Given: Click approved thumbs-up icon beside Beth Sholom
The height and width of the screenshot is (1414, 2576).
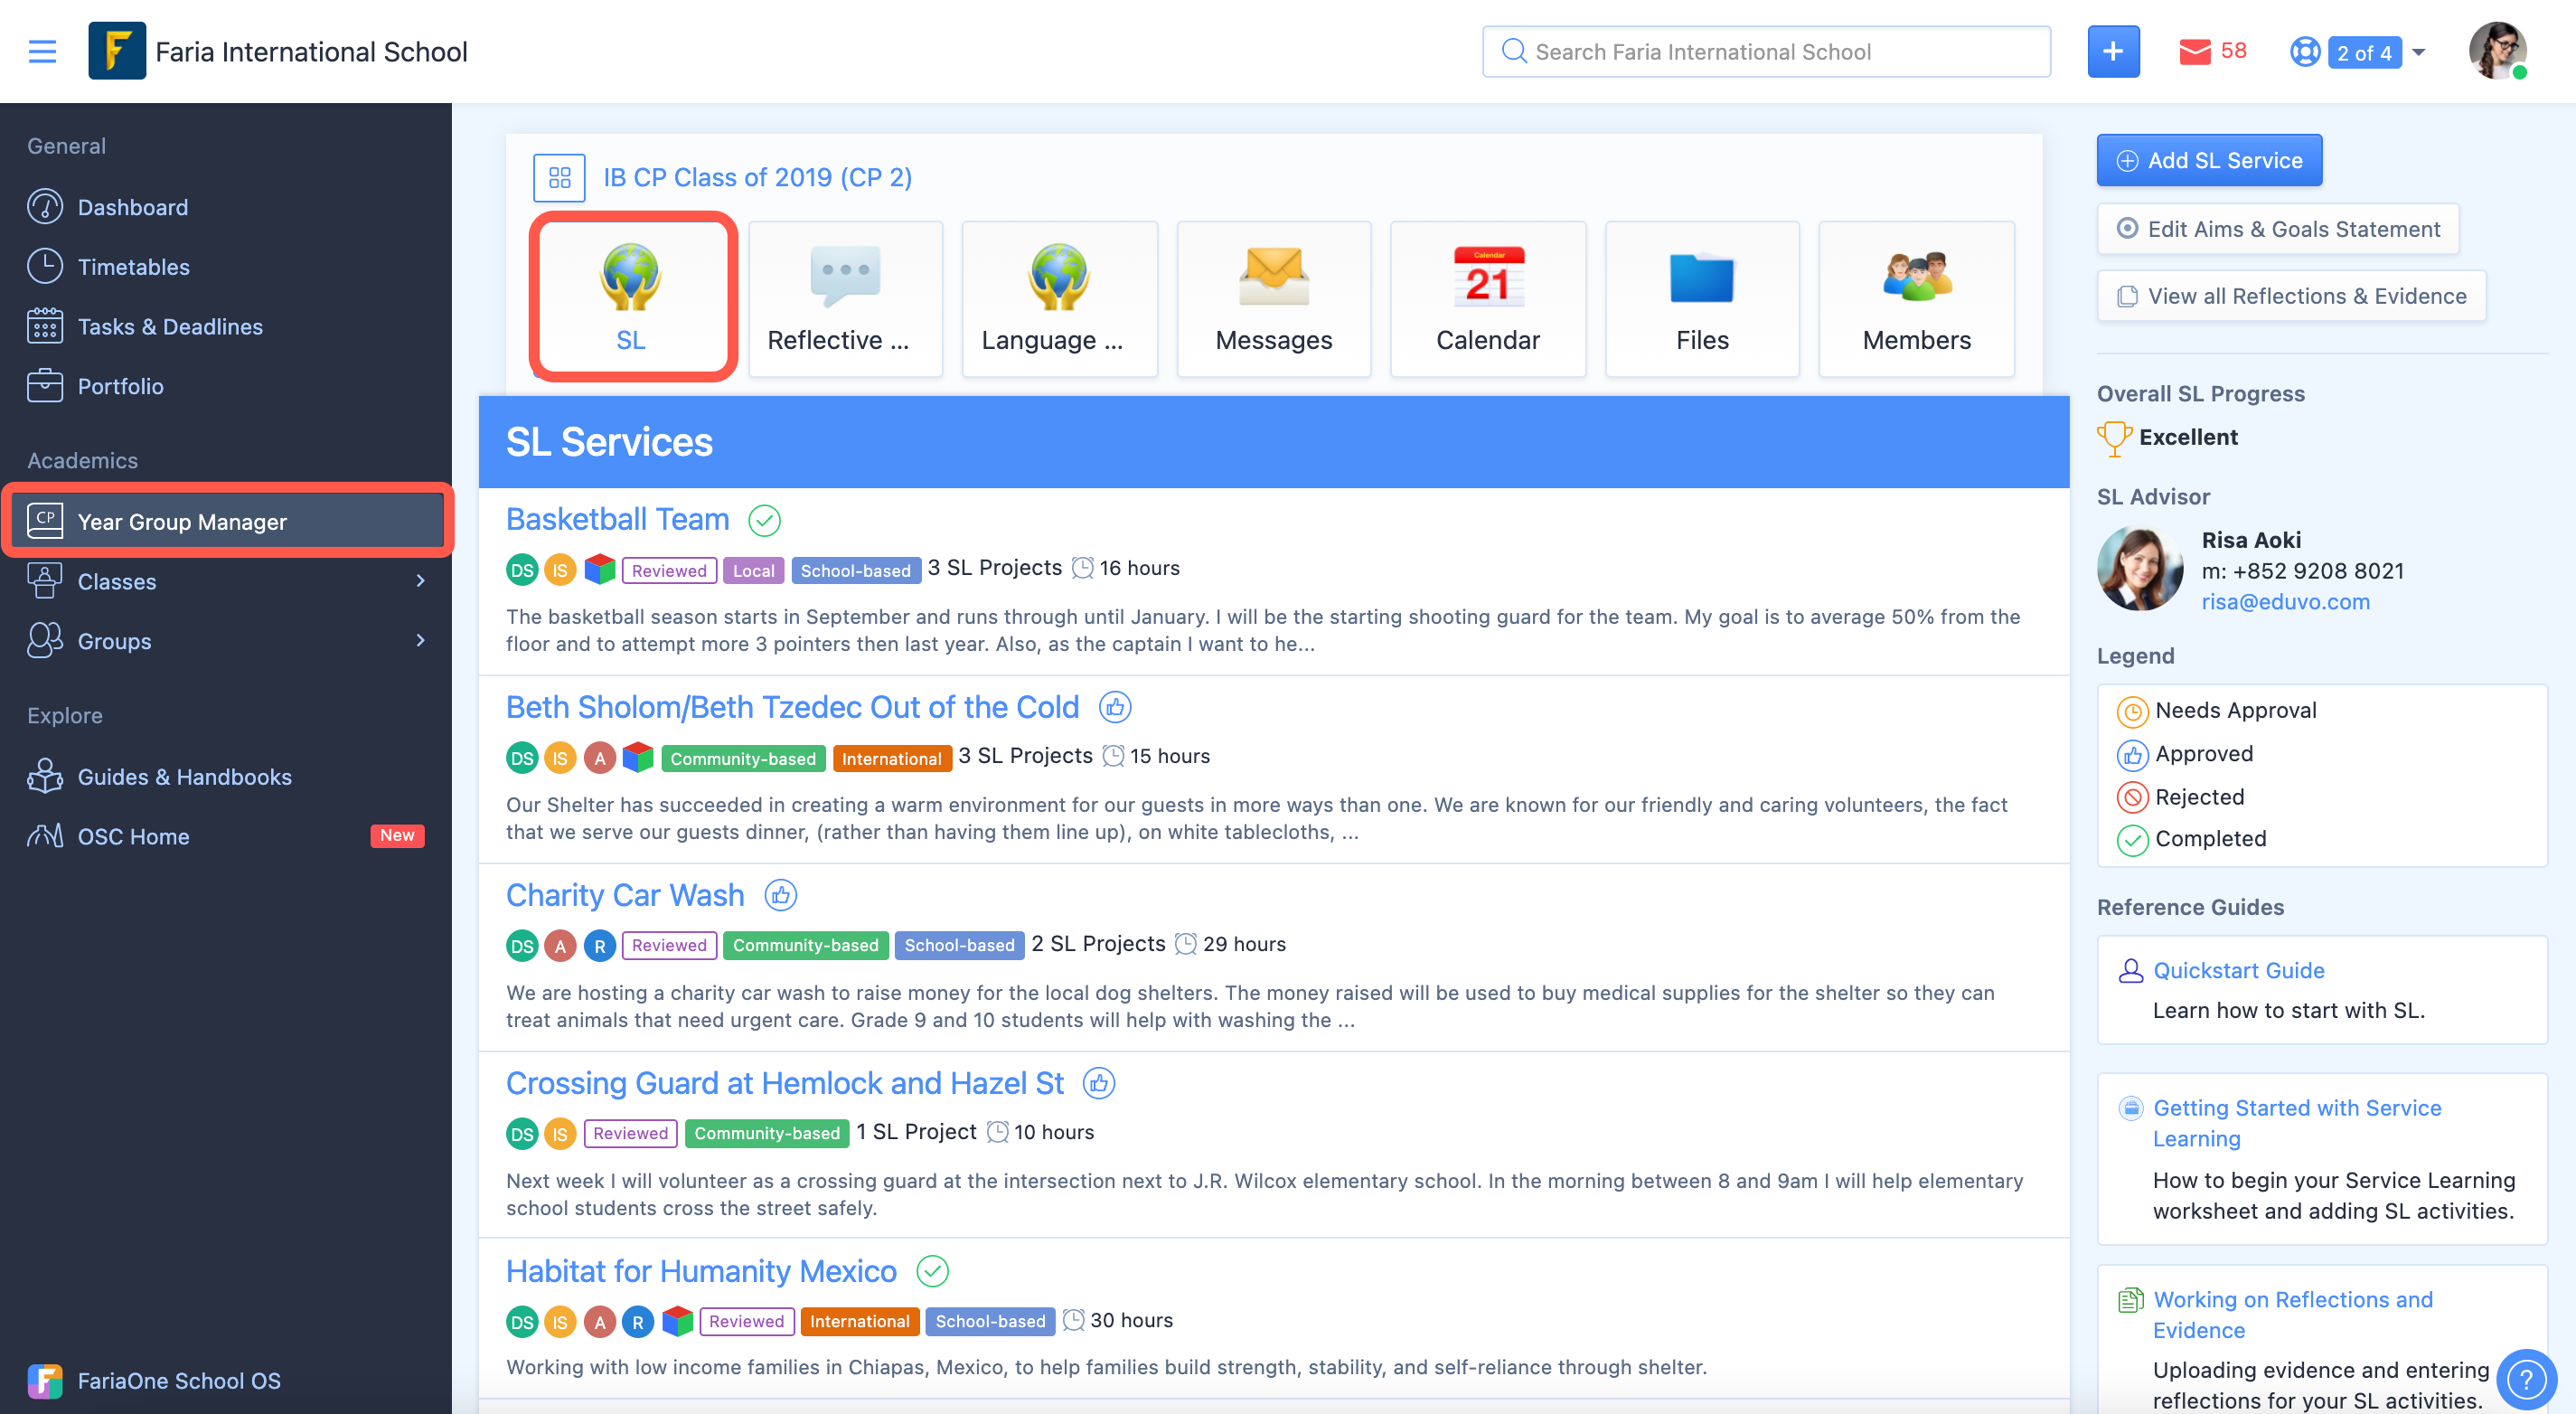Looking at the screenshot, I should point(1114,707).
